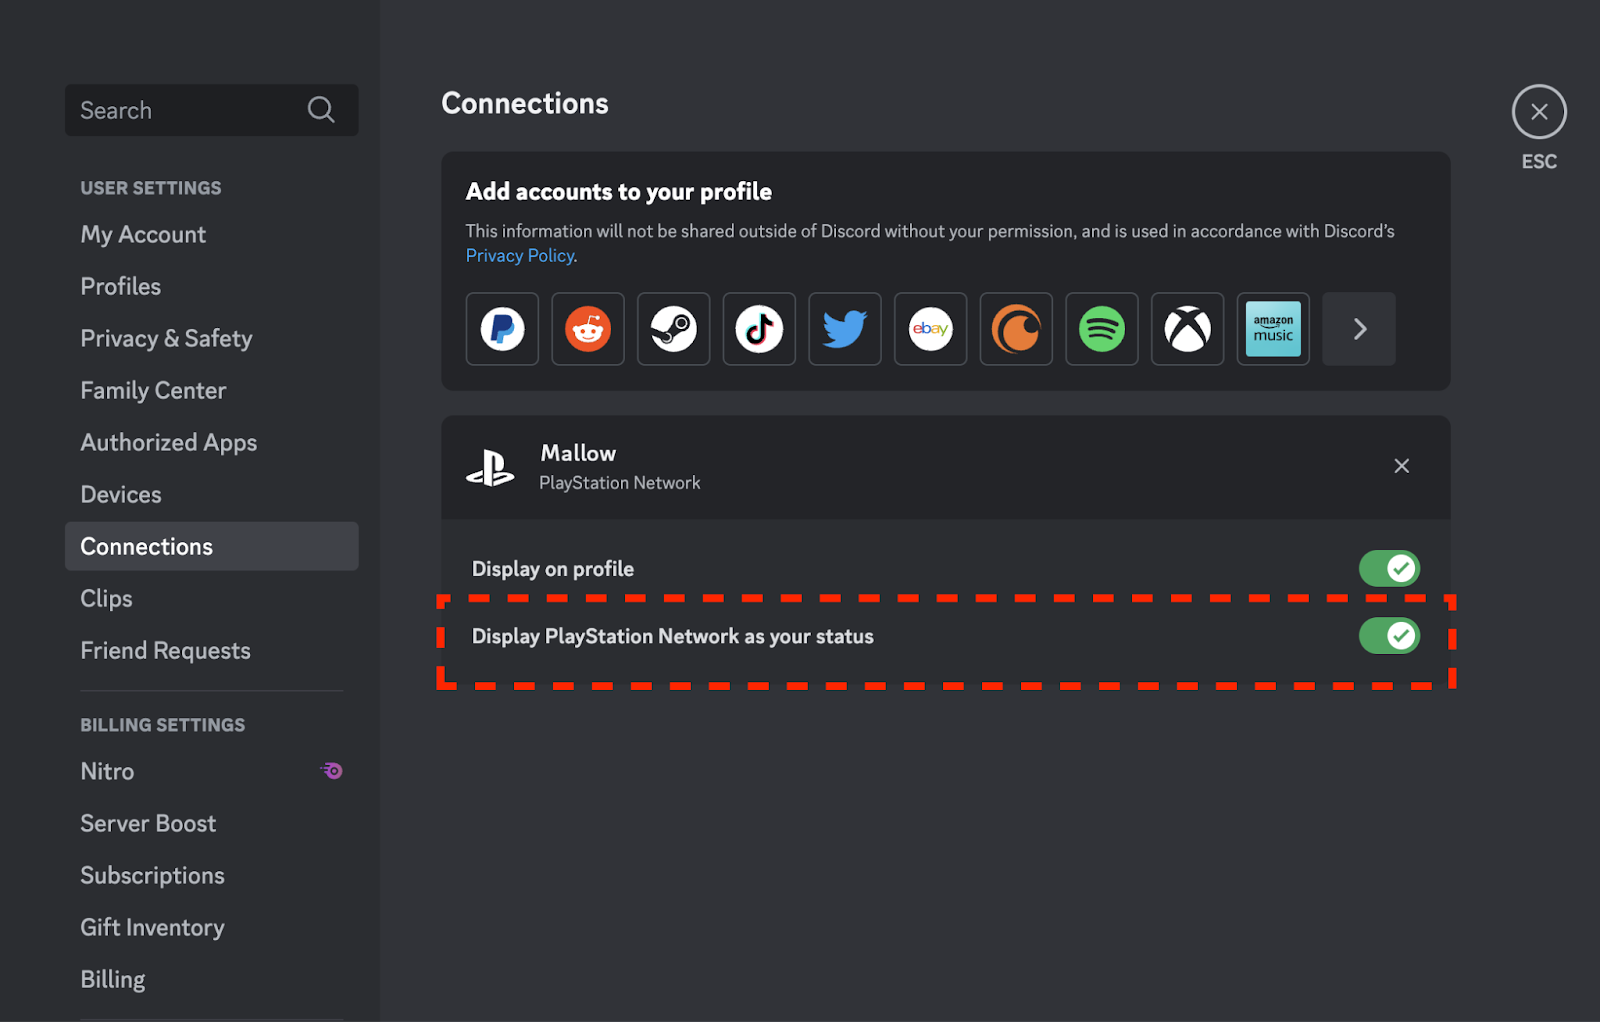
Task: Connect the Twitter account icon
Action: 845,329
